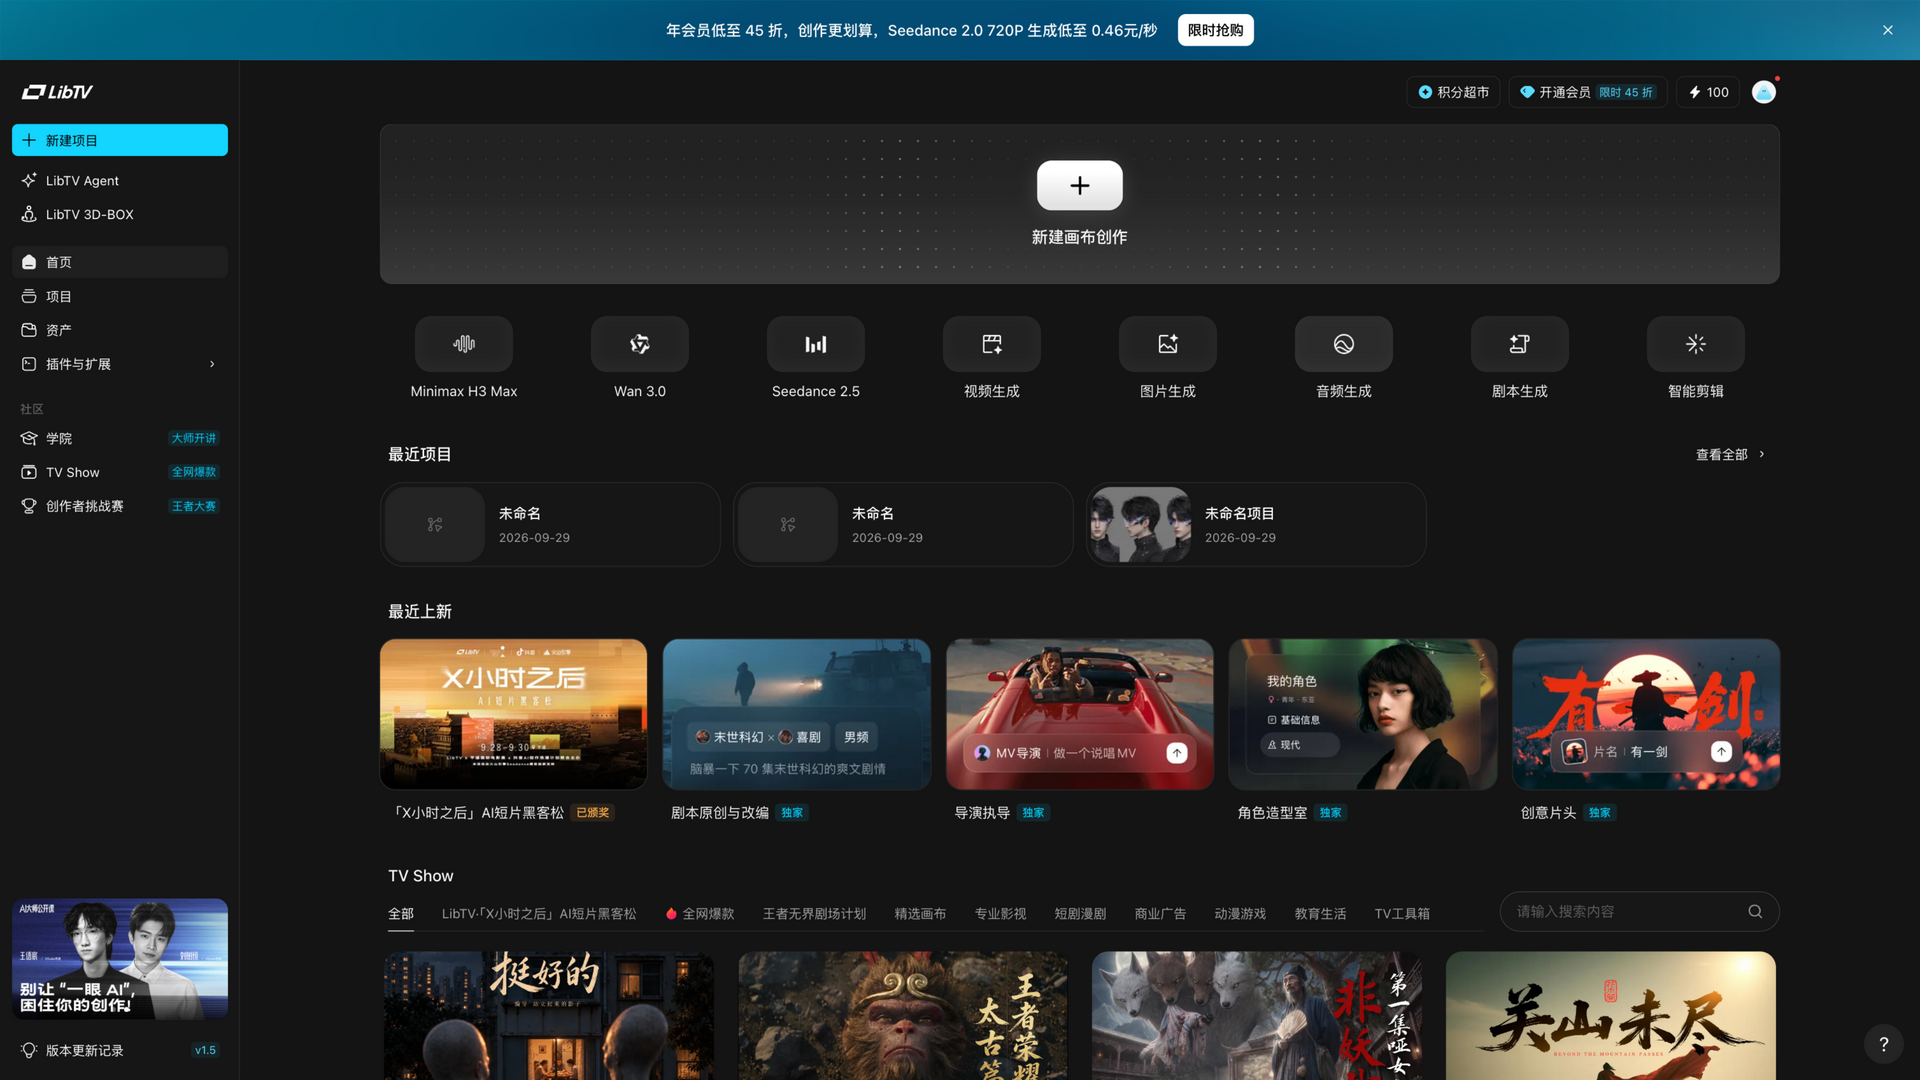Open LibTV Agent in sidebar
Screen dimensions: 1920x1080
coord(120,180)
